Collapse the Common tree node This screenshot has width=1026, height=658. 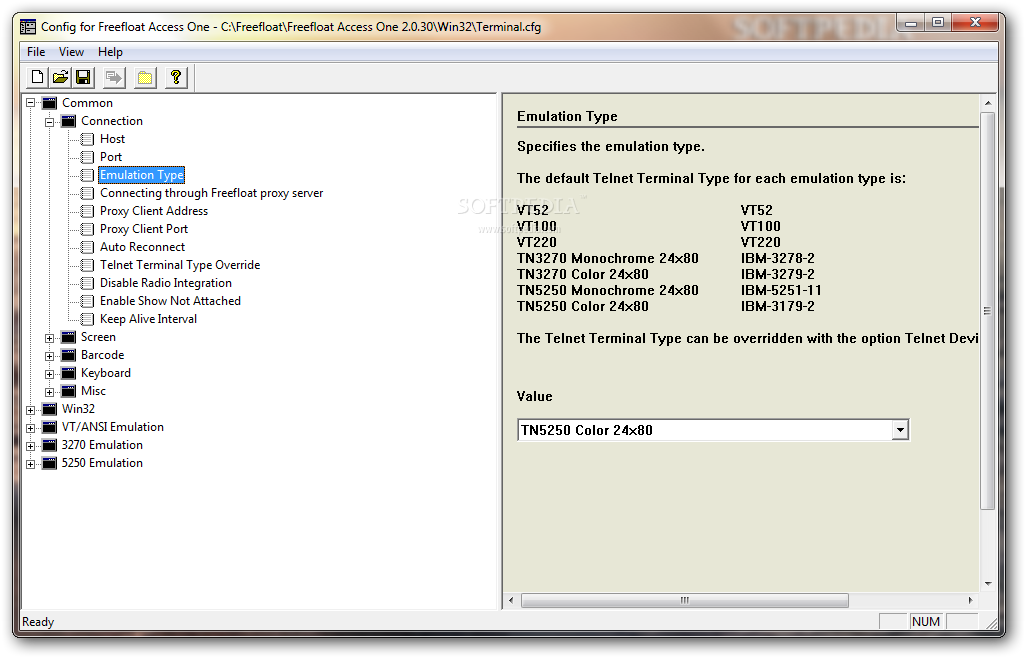point(30,103)
